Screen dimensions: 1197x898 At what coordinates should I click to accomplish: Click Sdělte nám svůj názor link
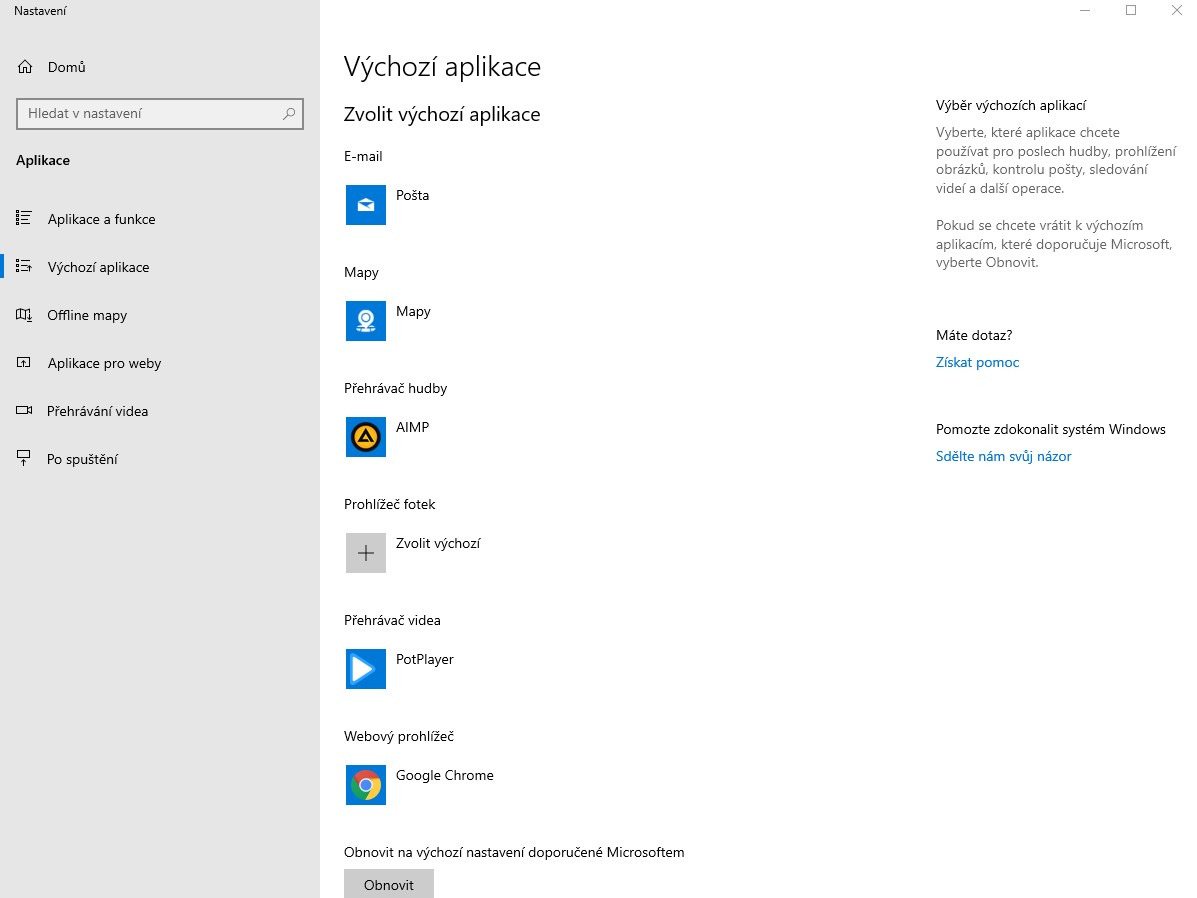(1003, 456)
